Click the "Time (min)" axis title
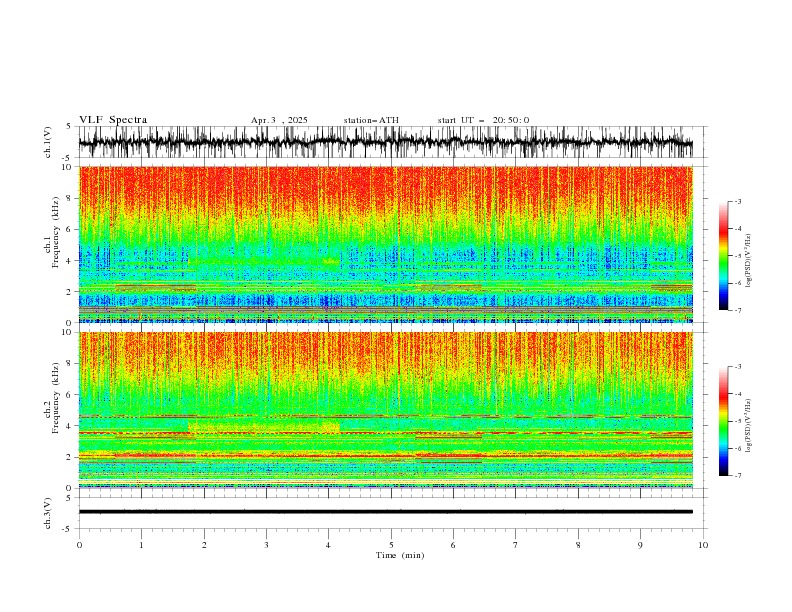Viewport: 792px width, 612px height. click(x=400, y=555)
